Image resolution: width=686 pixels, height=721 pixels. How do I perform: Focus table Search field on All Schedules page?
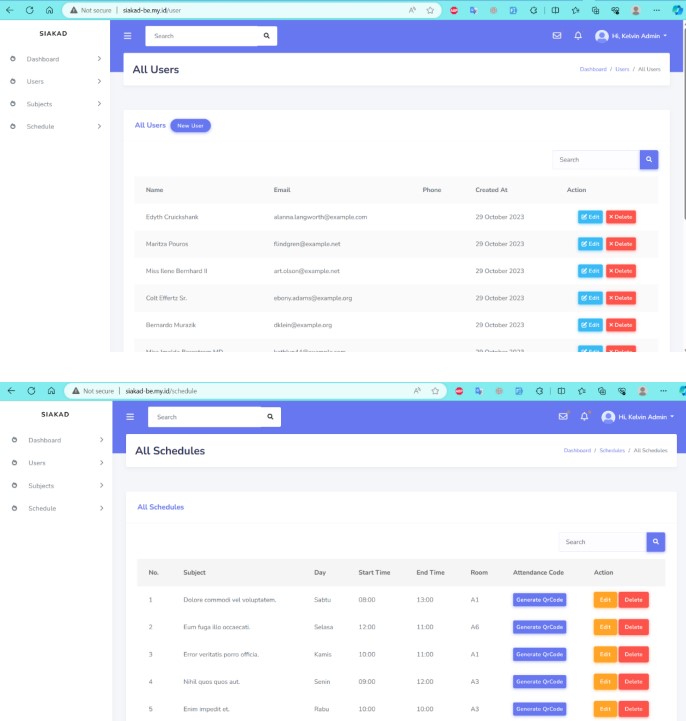tap(603, 542)
